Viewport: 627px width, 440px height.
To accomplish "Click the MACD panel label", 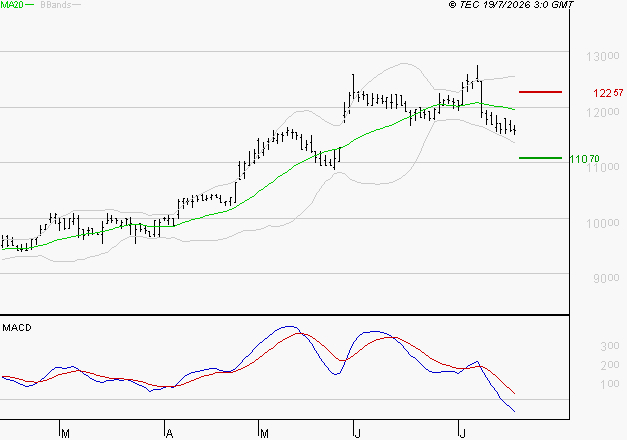I will [x=17, y=328].
